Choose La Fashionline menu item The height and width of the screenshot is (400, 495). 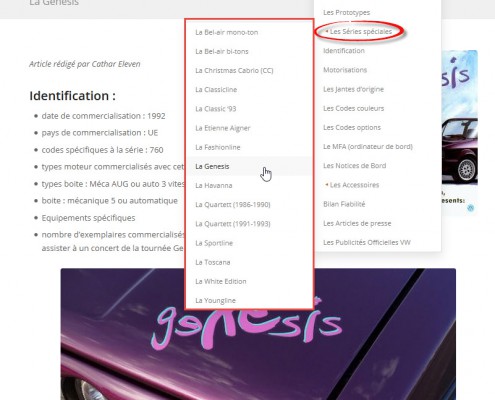(218, 147)
